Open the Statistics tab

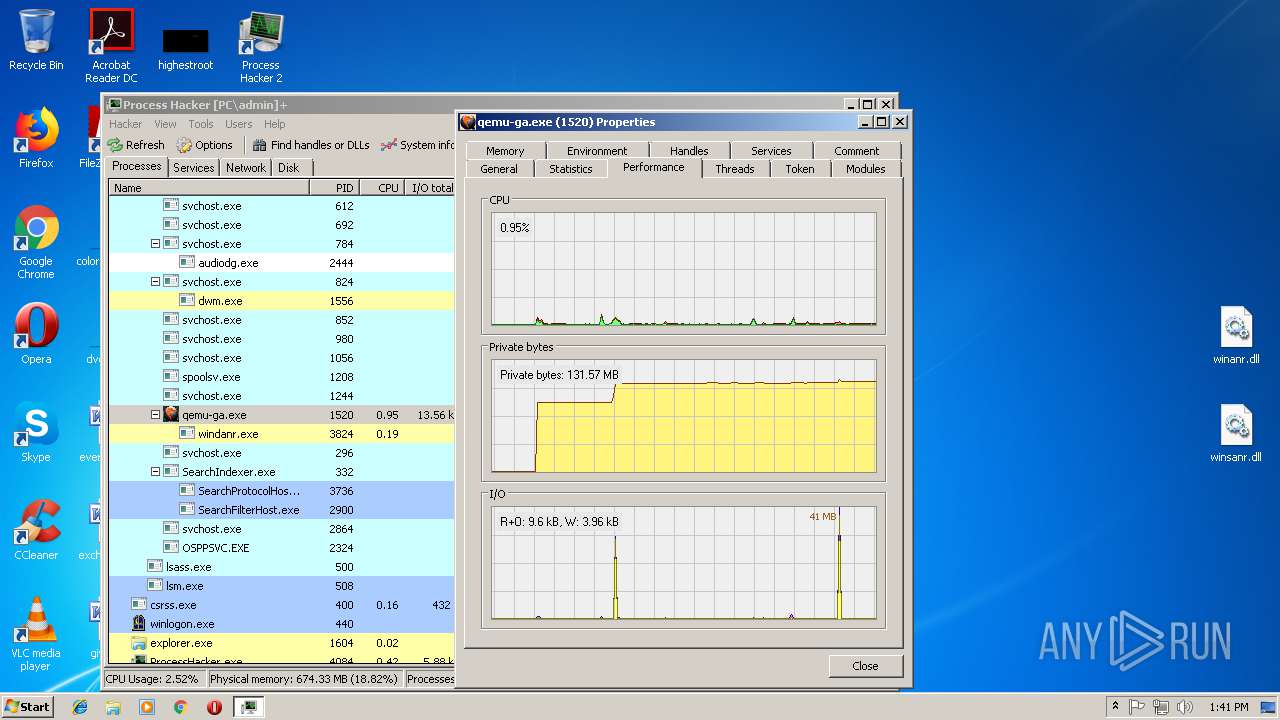point(571,169)
